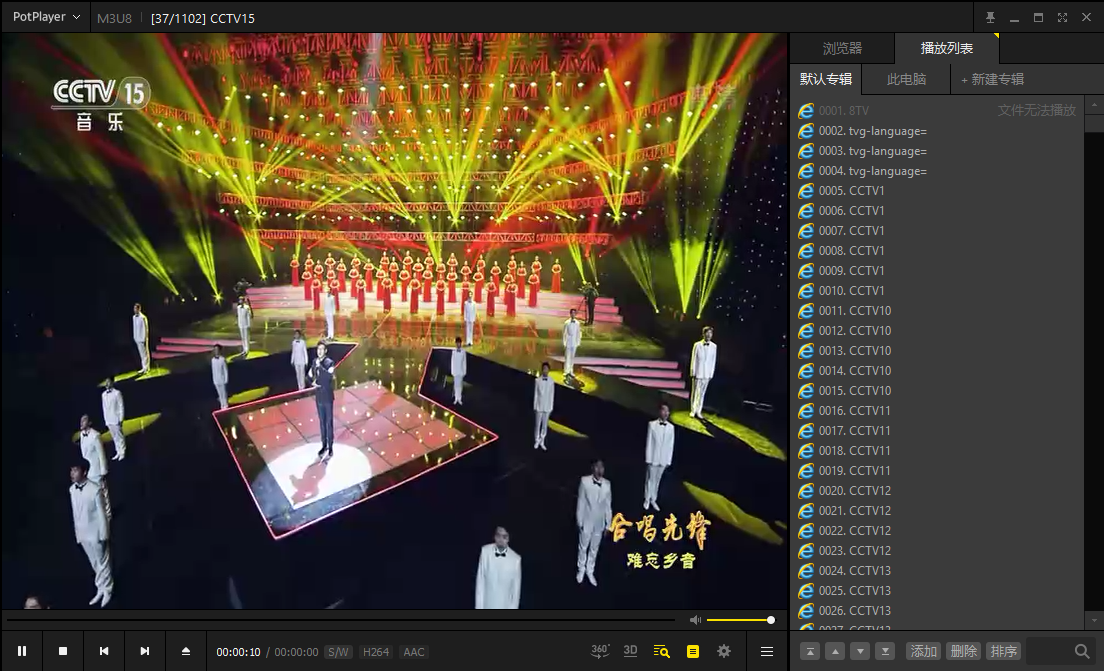
Task: Open the 3D video settings
Action: coord(630,651)
